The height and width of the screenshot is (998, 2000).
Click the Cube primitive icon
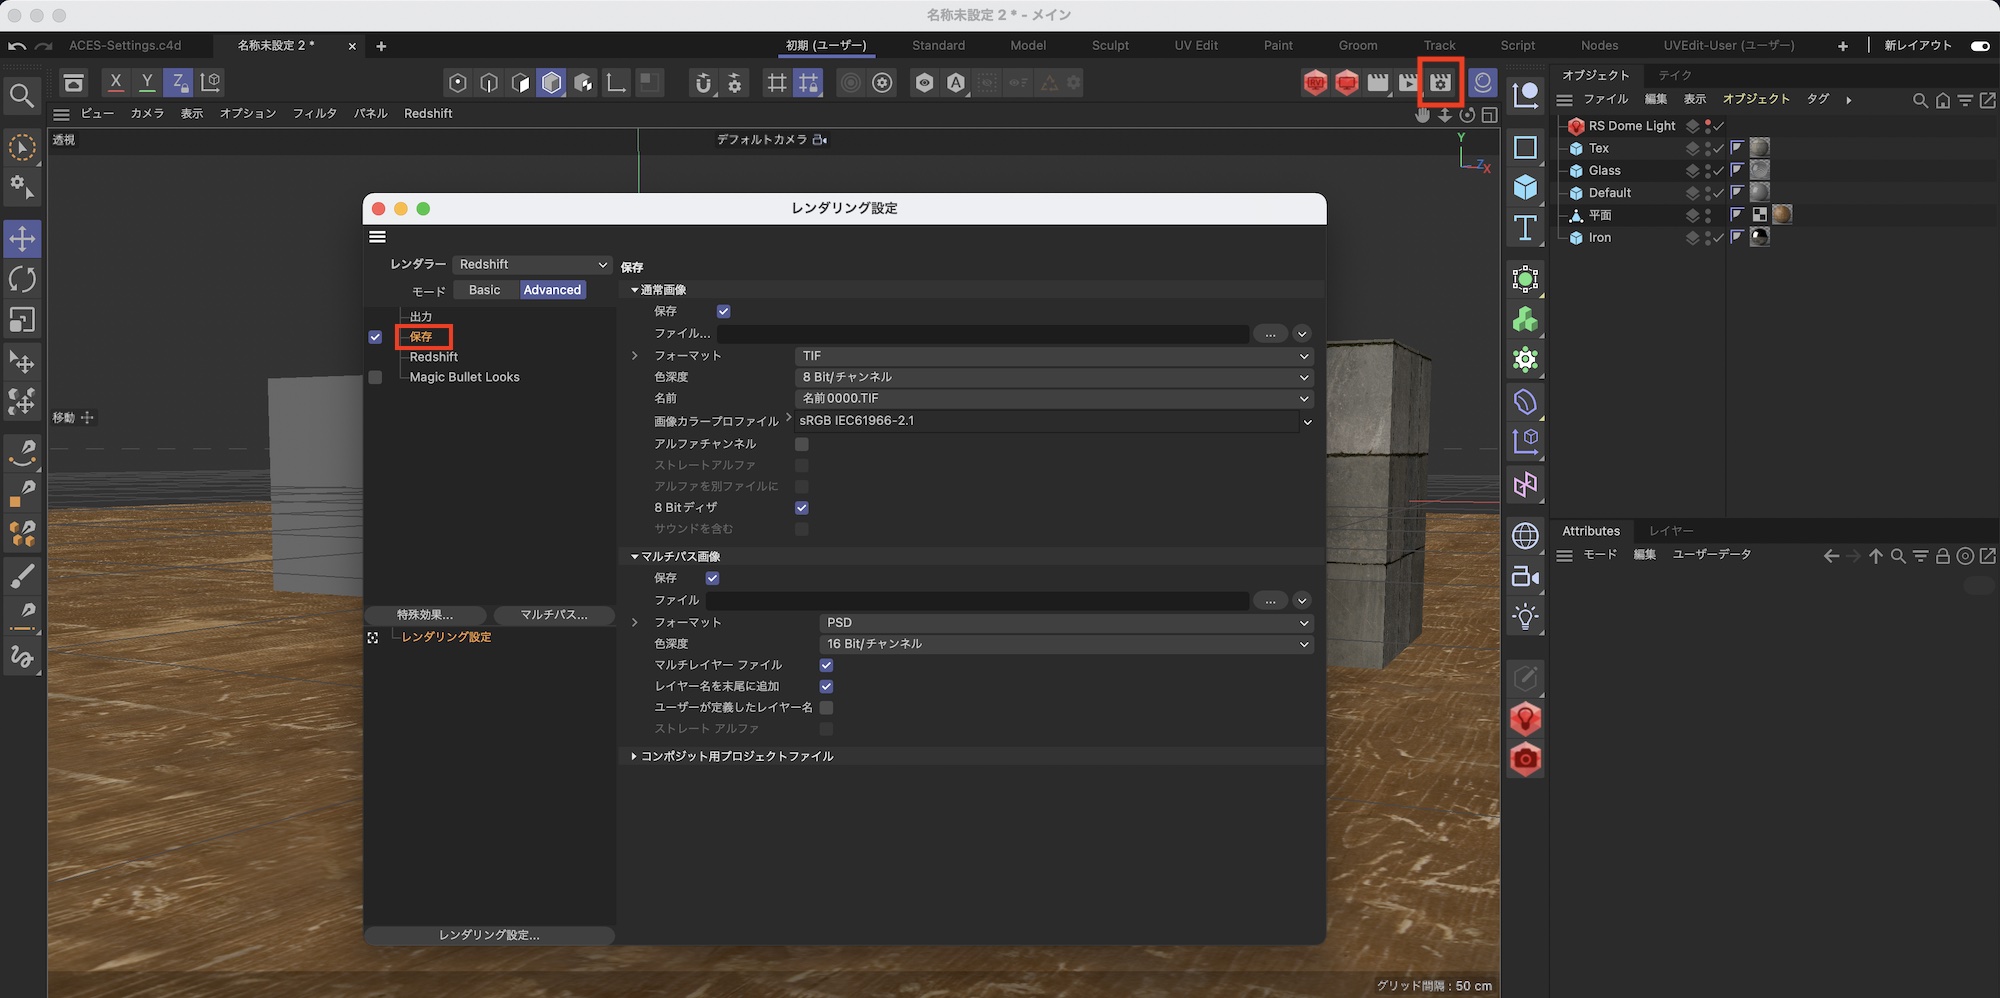(1525, 188)
